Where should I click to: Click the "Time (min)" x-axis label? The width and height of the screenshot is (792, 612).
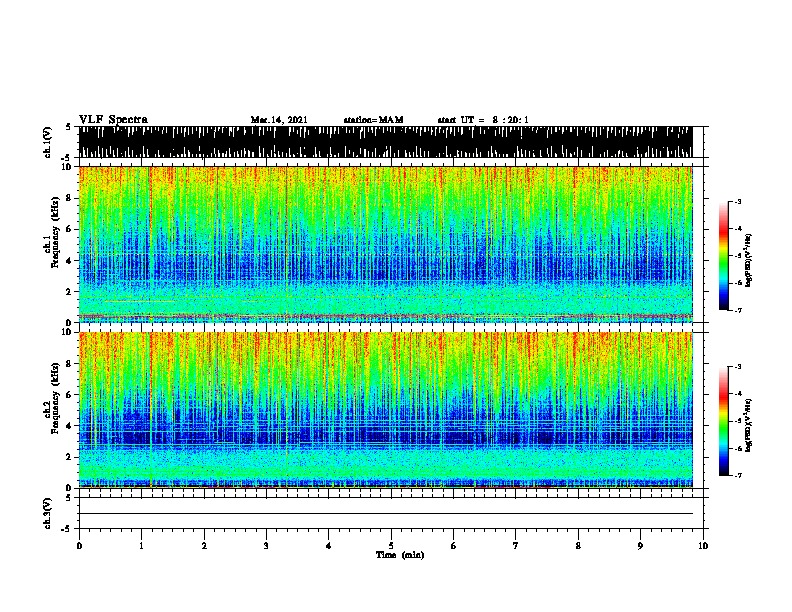(x=400, y=555)
